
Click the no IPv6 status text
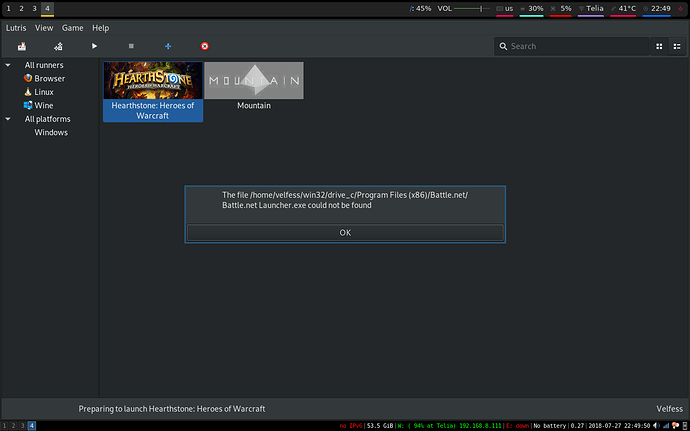351,426
